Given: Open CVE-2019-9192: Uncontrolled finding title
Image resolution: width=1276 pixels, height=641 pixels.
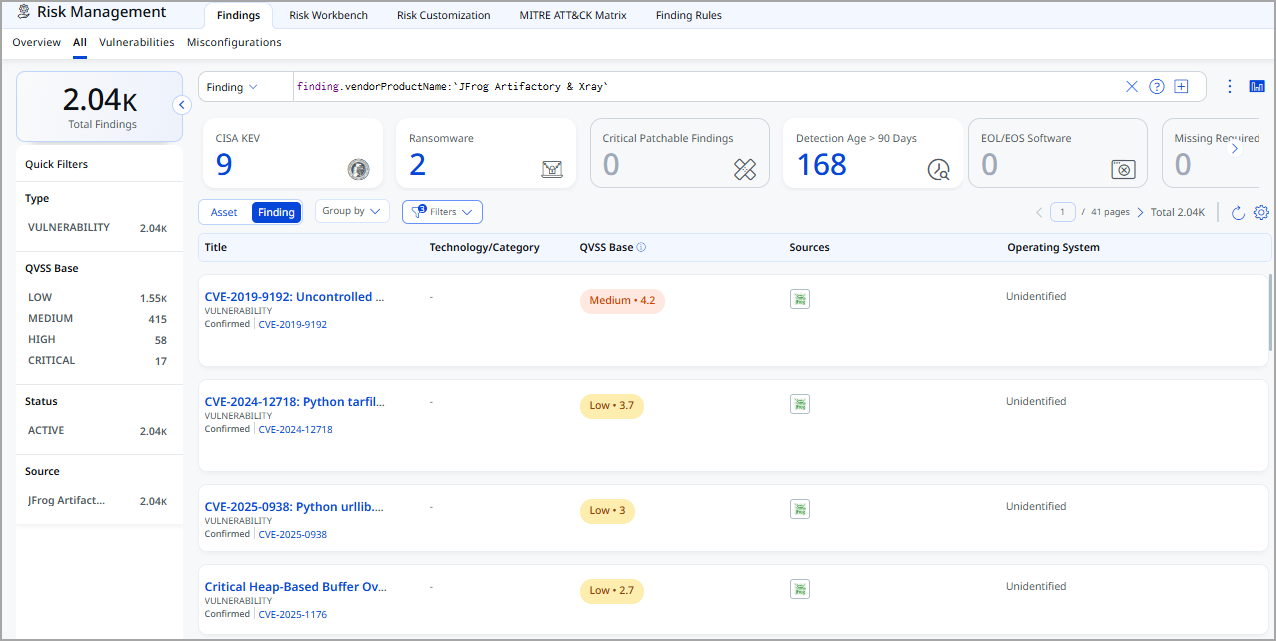Looking at the screenshot, I should point(294,297).
